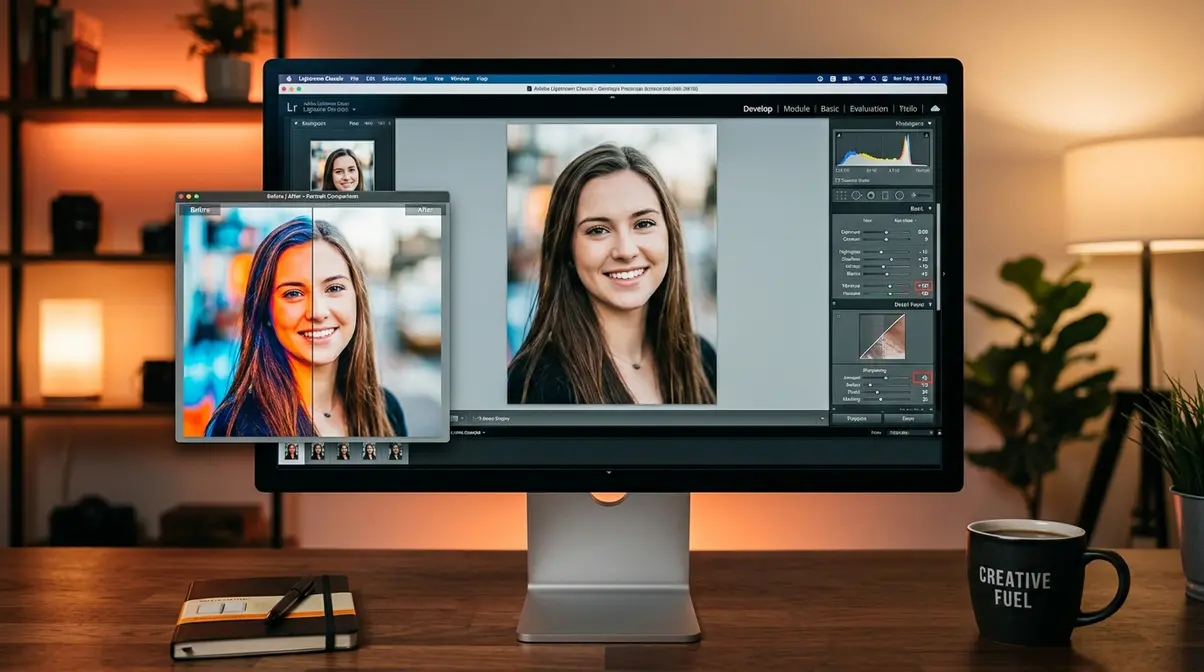Select the rectangle gradient tool icon
This screenshot has height=672, width=1204.
(x=885, y=195)
